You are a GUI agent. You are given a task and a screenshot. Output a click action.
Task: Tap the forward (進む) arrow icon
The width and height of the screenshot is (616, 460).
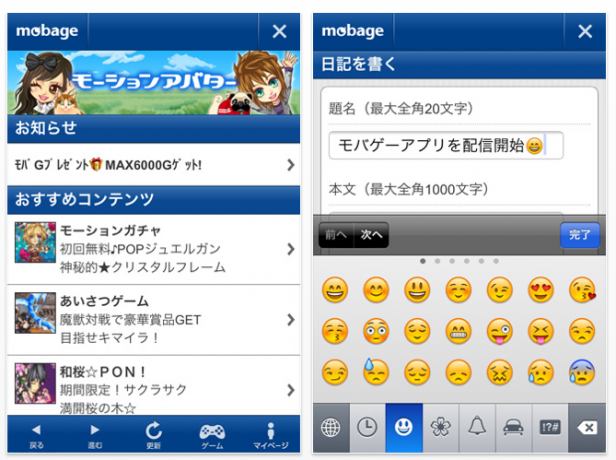point(95,430)
